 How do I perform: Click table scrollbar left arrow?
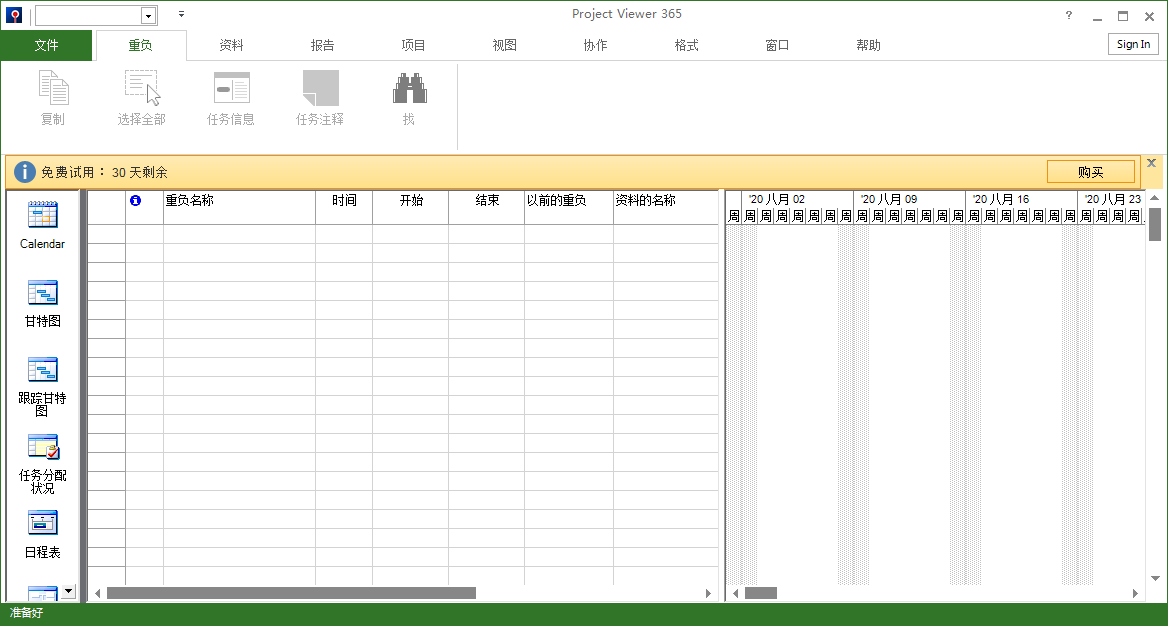tap(98, 593)
